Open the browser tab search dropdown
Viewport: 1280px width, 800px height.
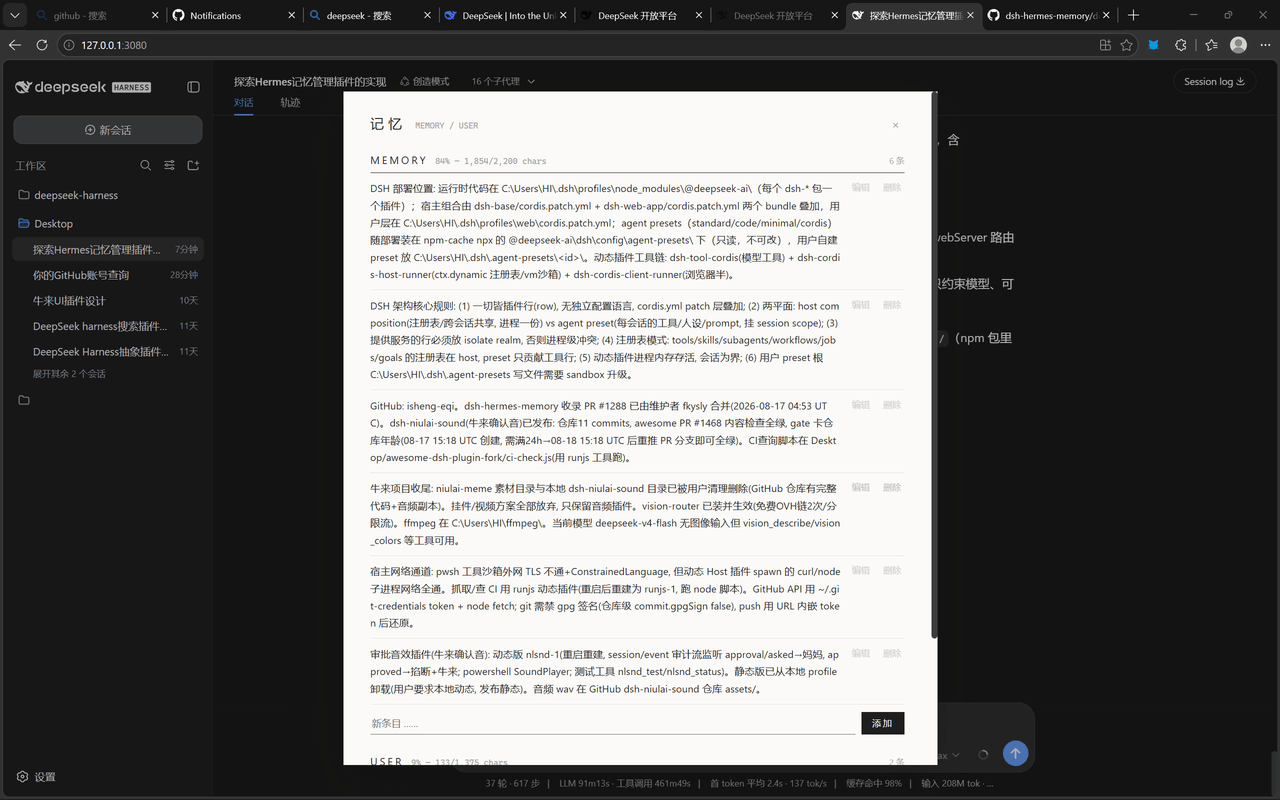14,16
